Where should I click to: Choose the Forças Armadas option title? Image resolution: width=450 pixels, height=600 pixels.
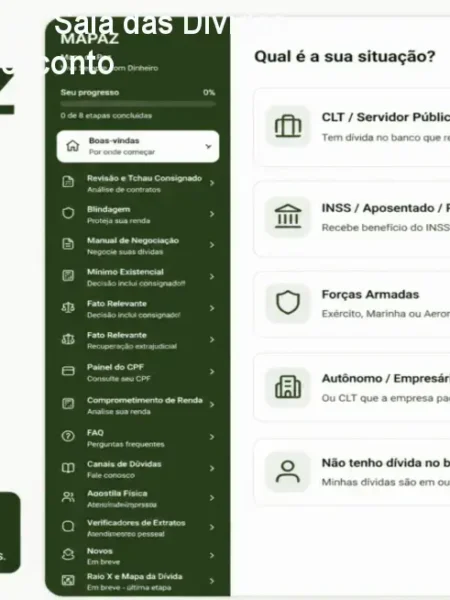pos(370,294)
